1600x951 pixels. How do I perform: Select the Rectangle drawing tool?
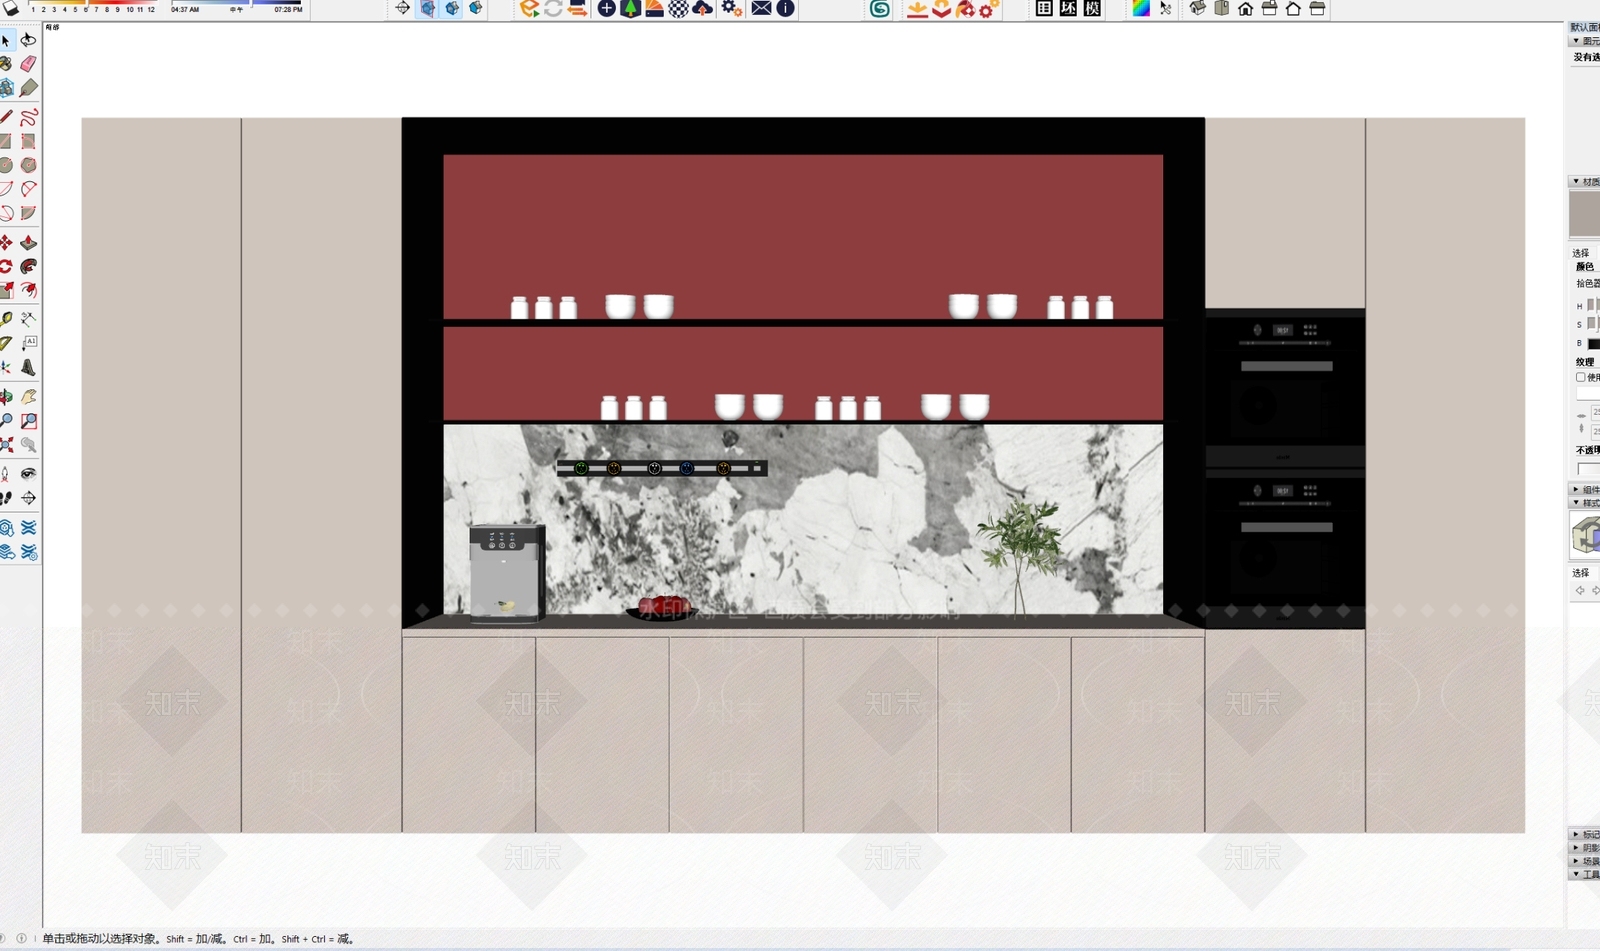click(x=6, y=141)
